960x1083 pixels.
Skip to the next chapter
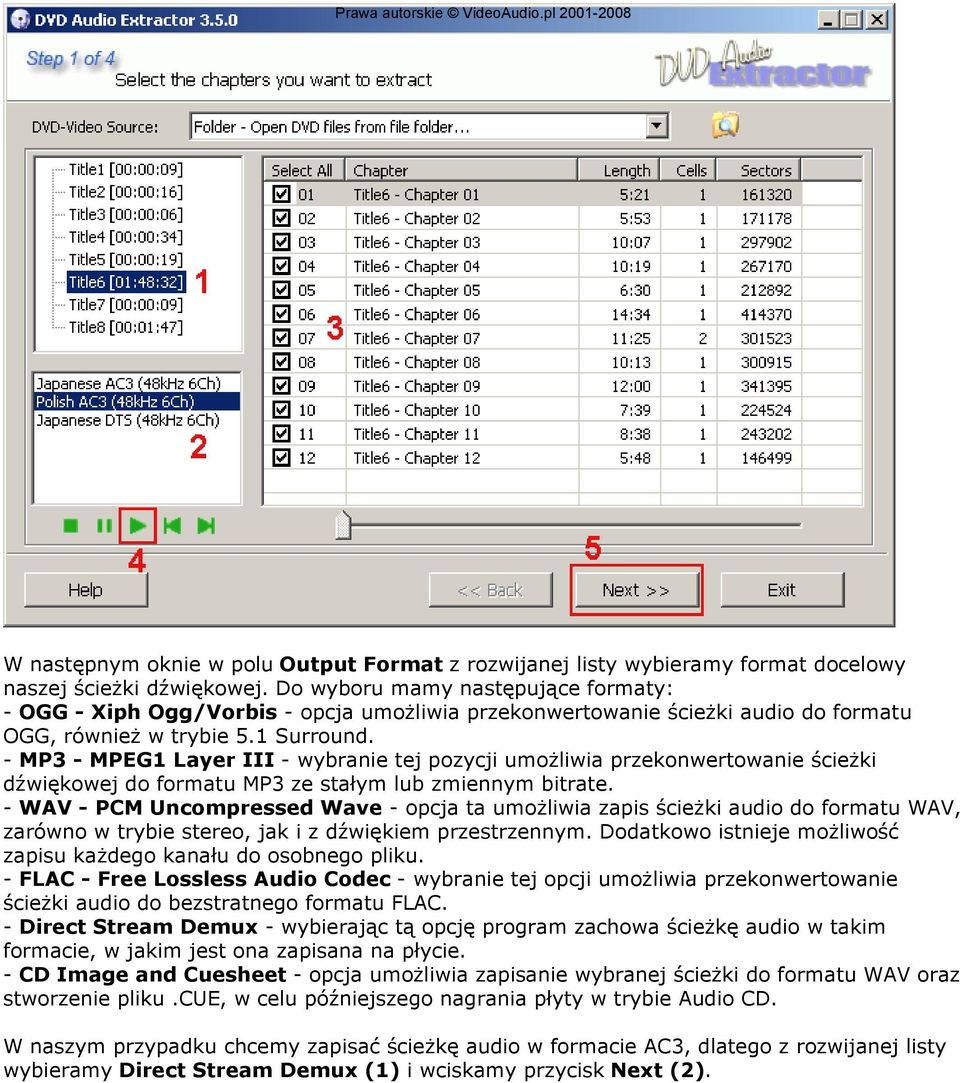206,526
